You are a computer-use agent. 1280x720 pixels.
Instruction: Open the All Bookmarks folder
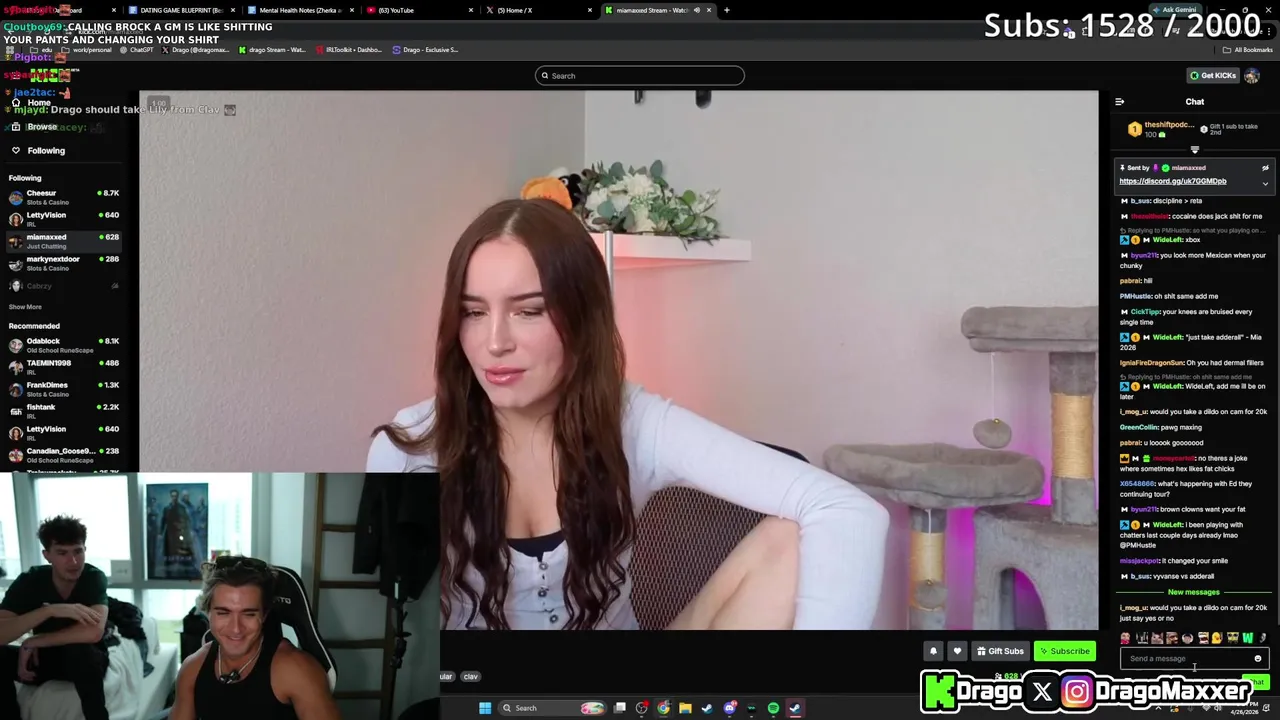1248,50
